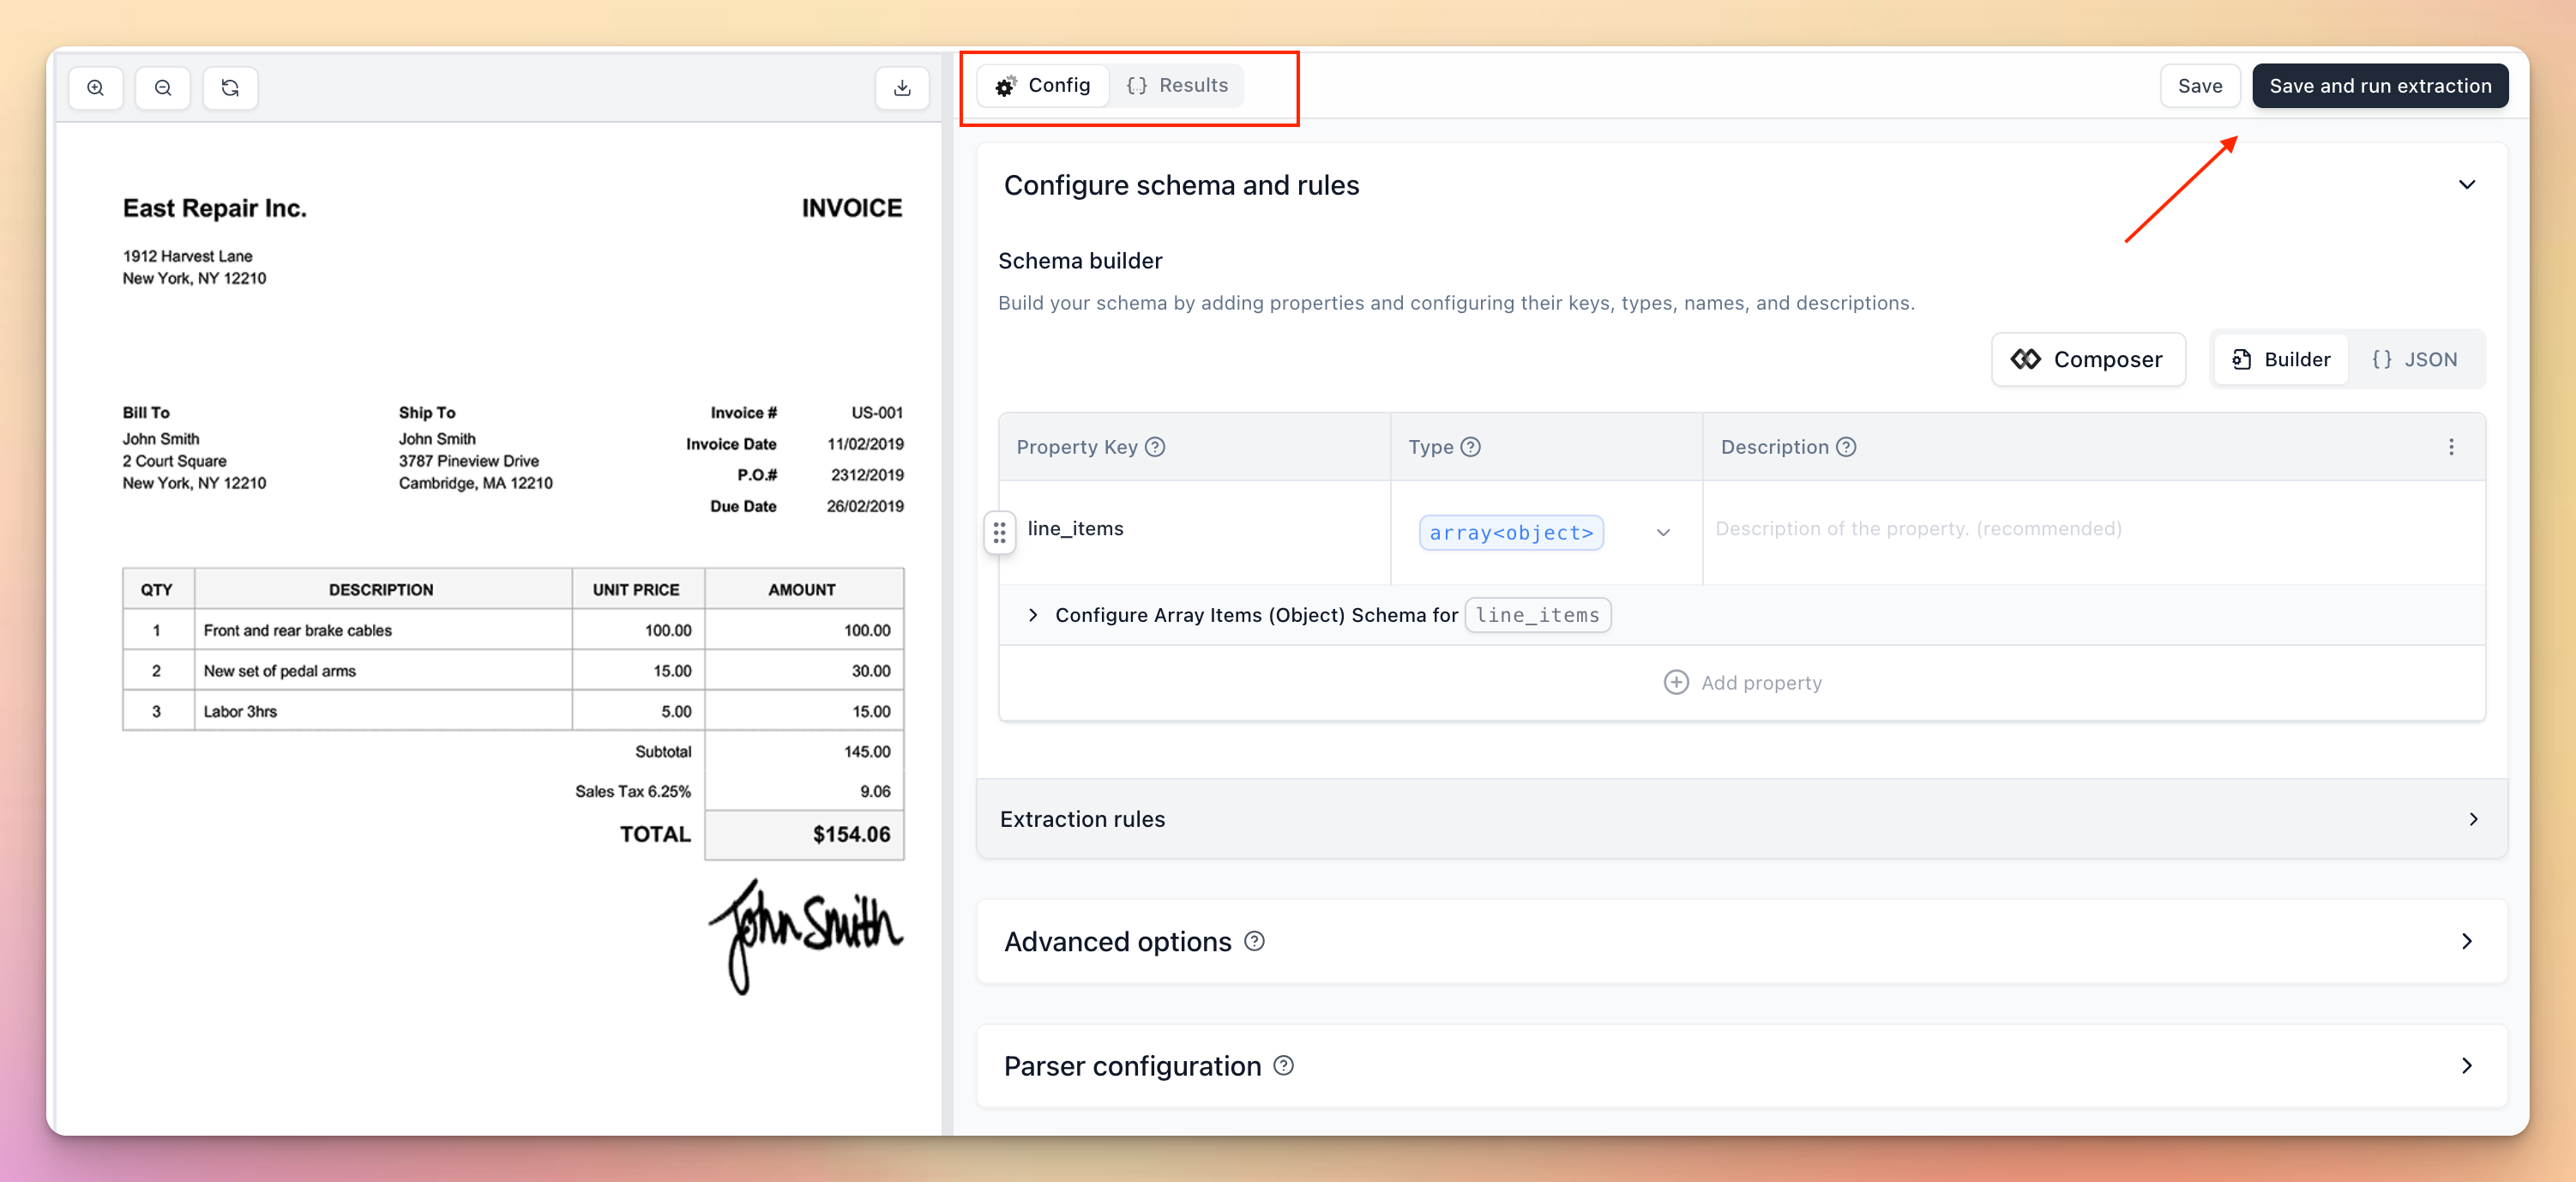The image size is (2576, 1182).
Task: Open the Composer button
Action: tap(2087, 360)
